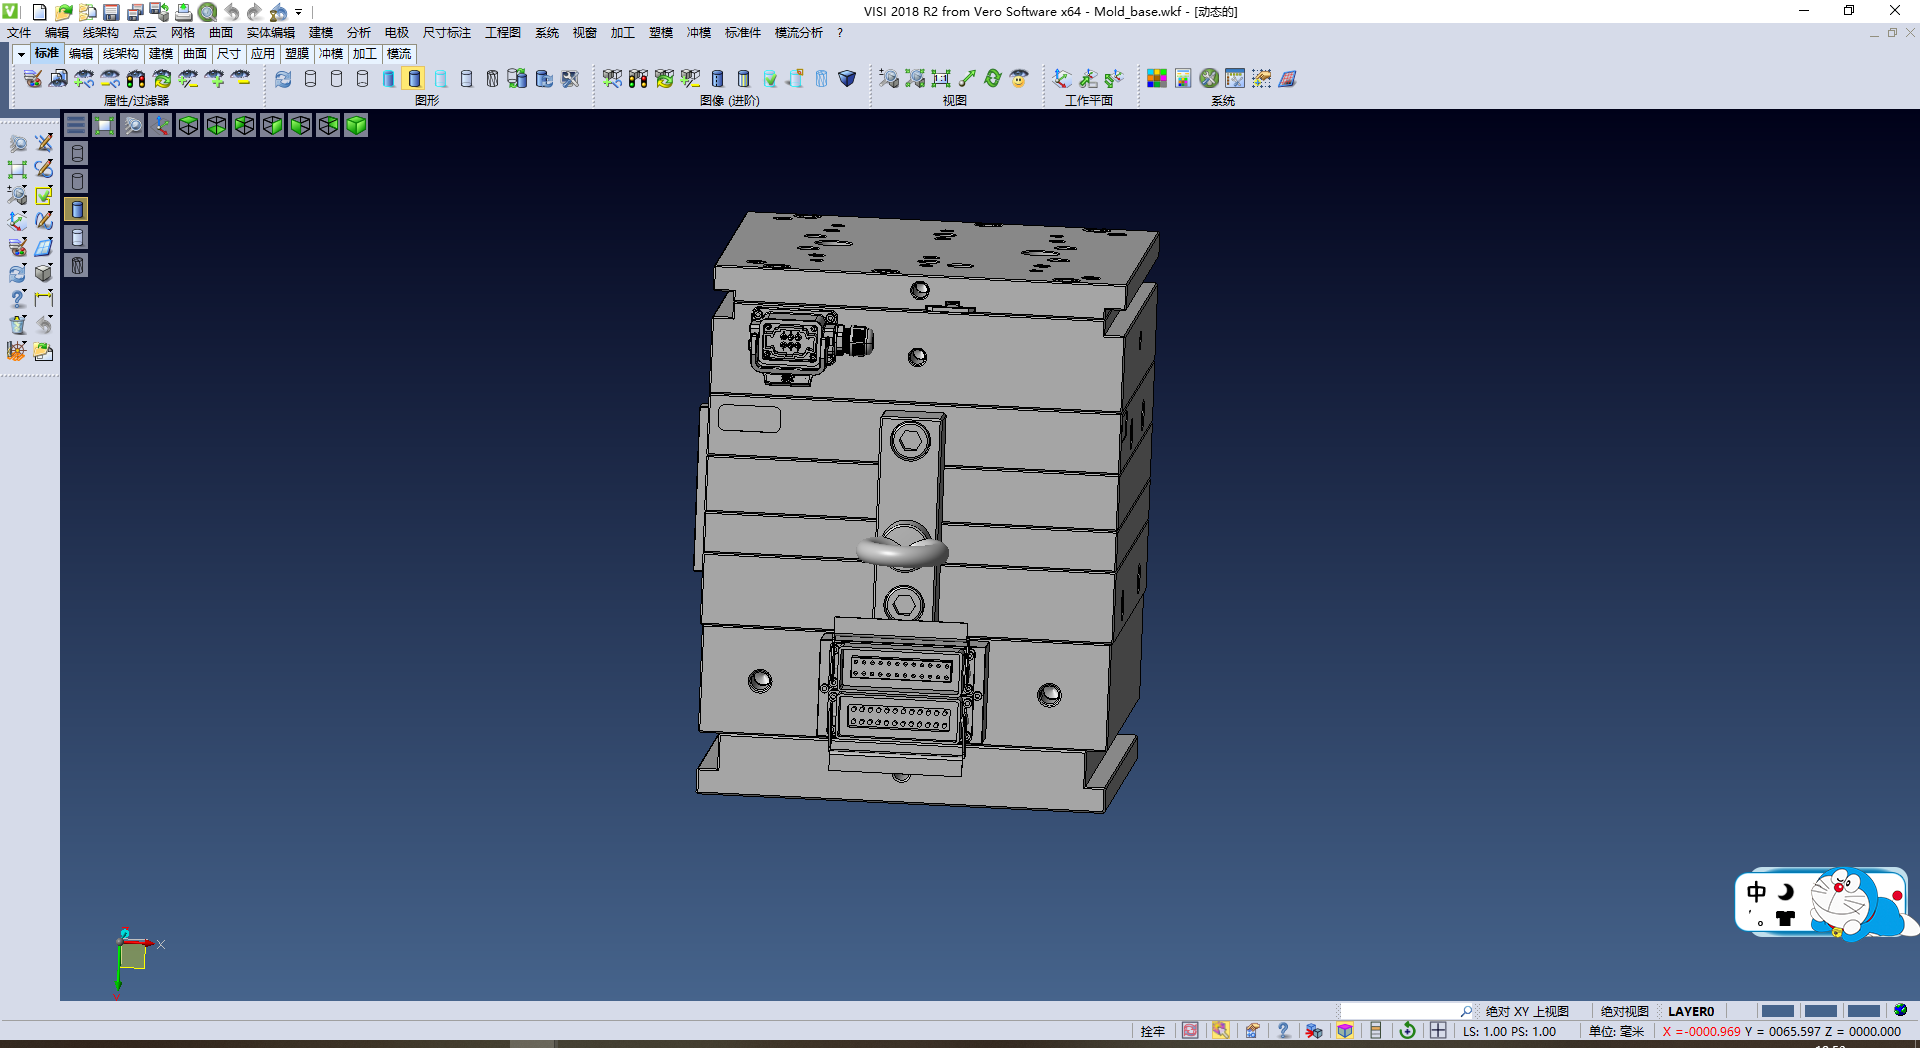Click the smiley face rendering icon
Image resolution: width=1920 pixels, height=1048 pixels.
click(1019, 78)
